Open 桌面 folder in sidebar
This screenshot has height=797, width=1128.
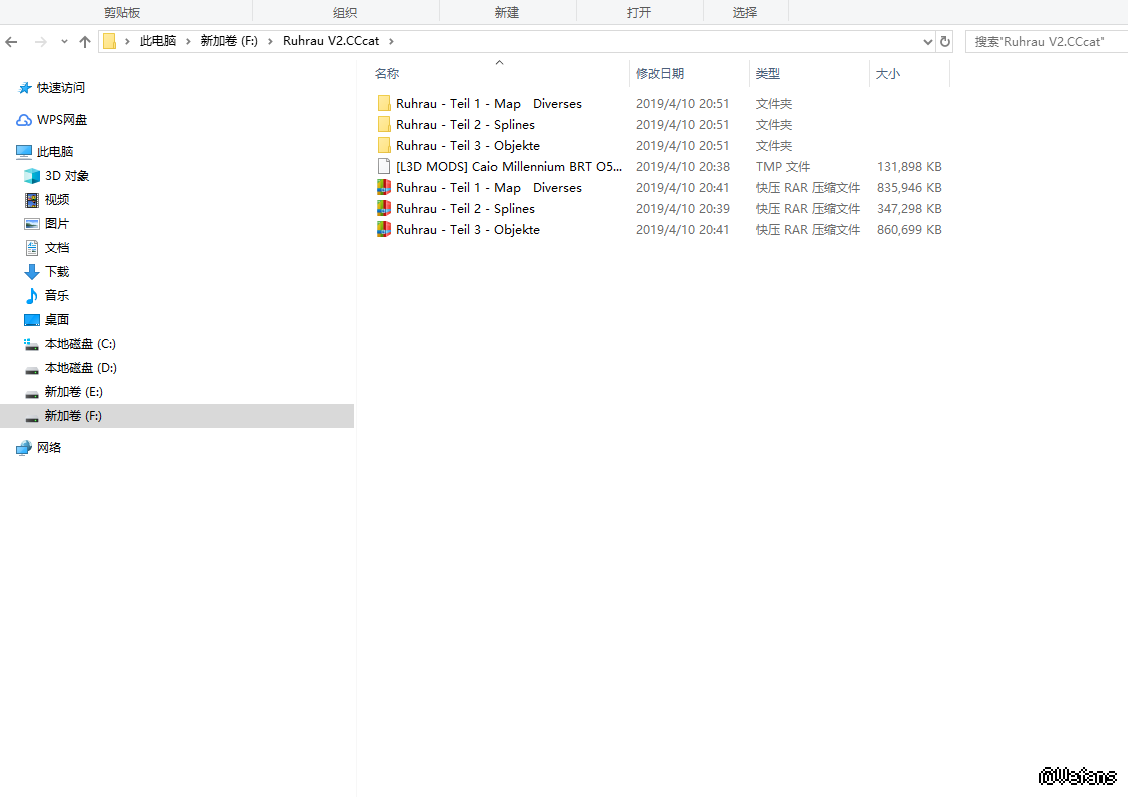click(57, 319)
